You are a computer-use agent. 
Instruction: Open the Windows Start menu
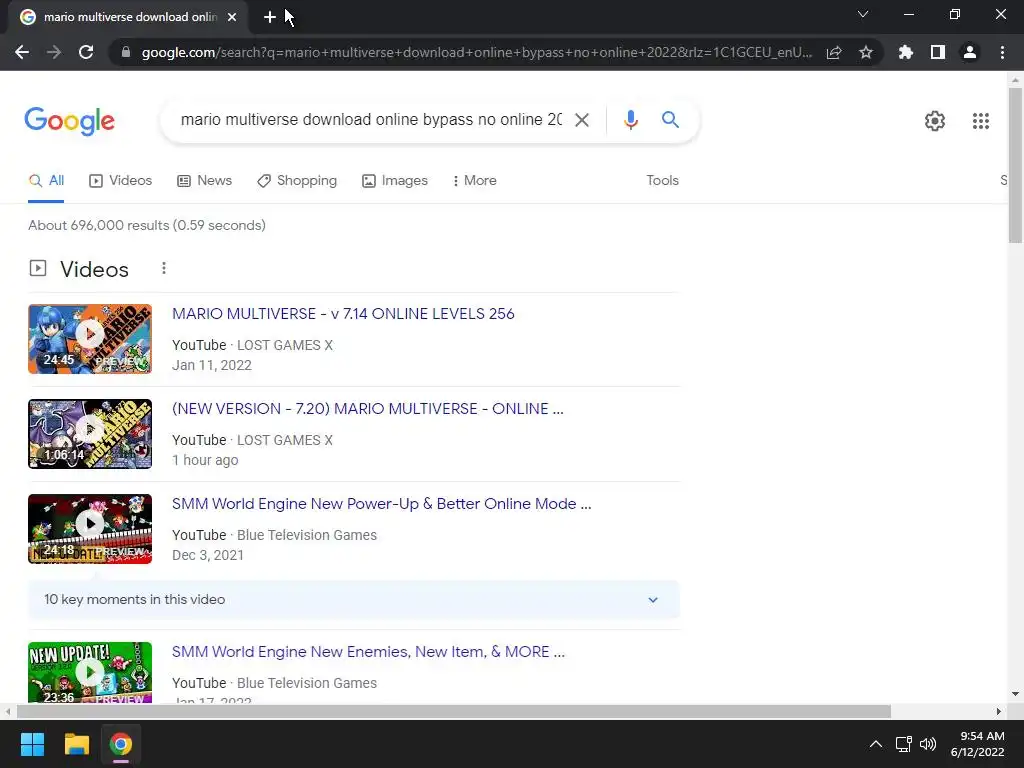[x=32, y=744]
